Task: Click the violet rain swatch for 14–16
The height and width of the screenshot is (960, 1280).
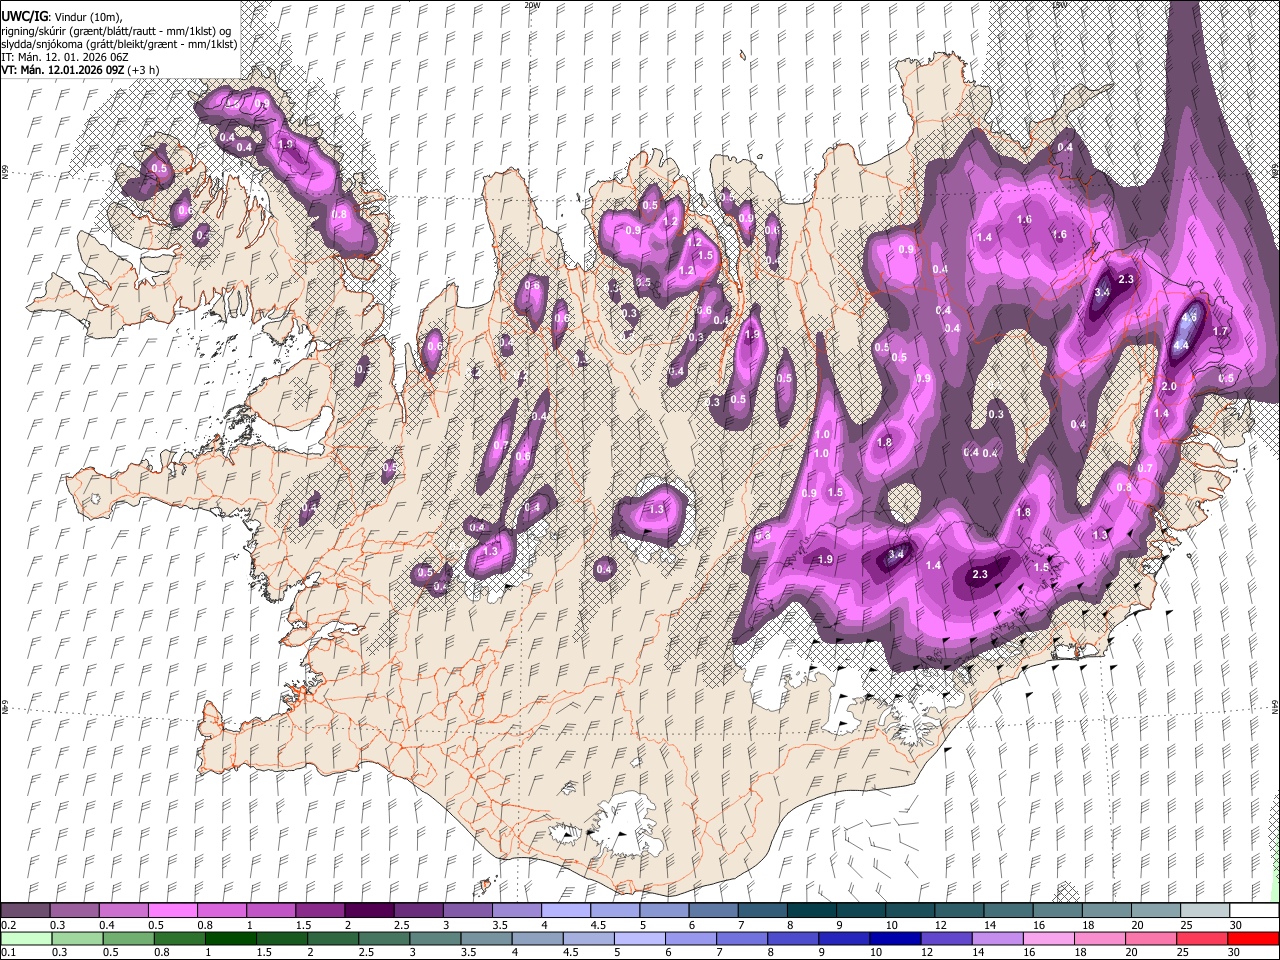Action: click(998, 938)
